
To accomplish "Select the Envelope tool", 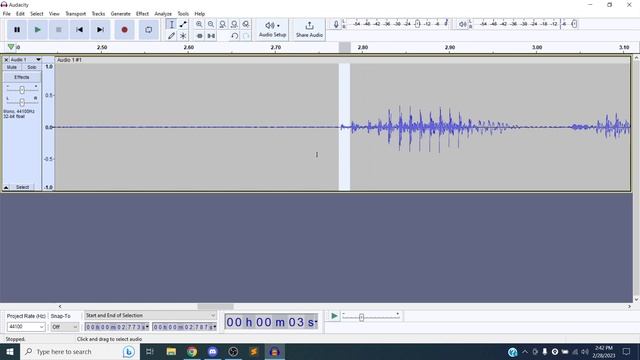I will coord(183,24).
